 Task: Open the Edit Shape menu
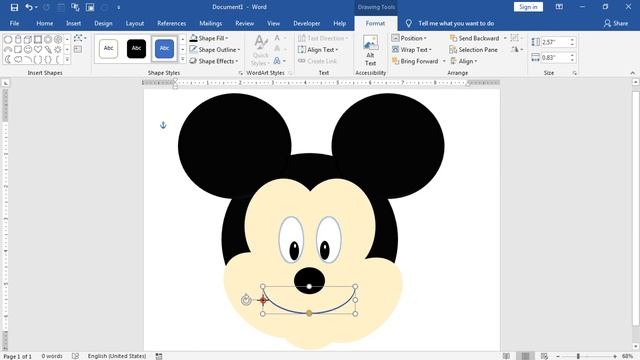[x=80, y=38]
